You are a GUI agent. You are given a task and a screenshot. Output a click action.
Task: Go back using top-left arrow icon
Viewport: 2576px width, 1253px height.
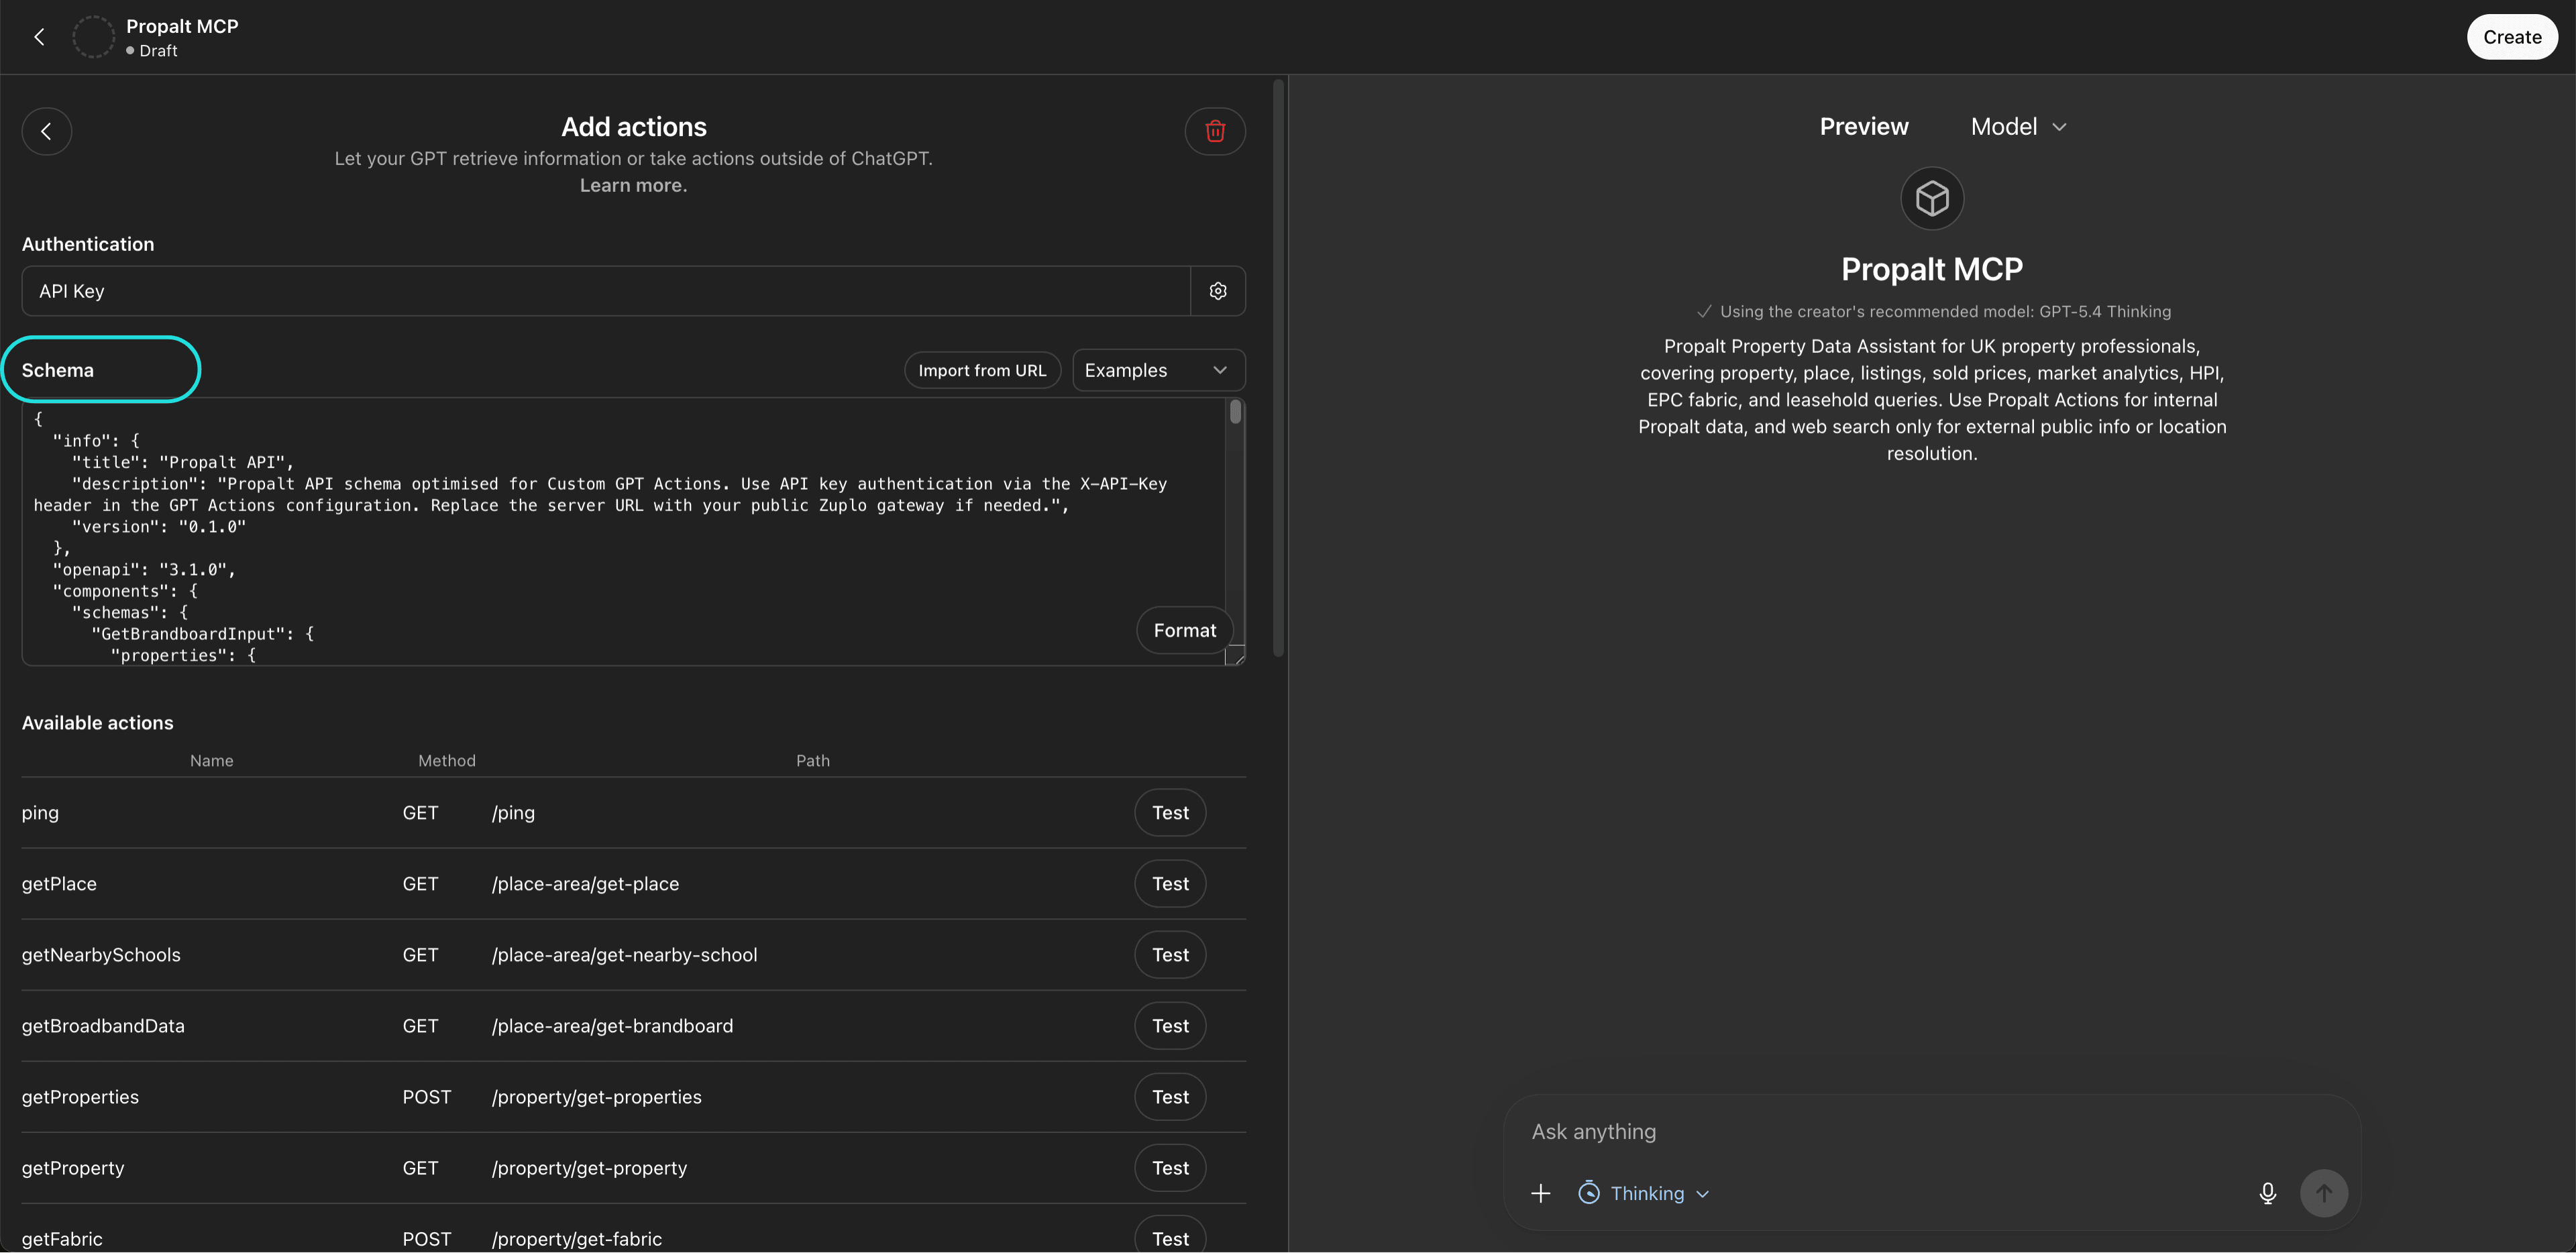point(39,37)
